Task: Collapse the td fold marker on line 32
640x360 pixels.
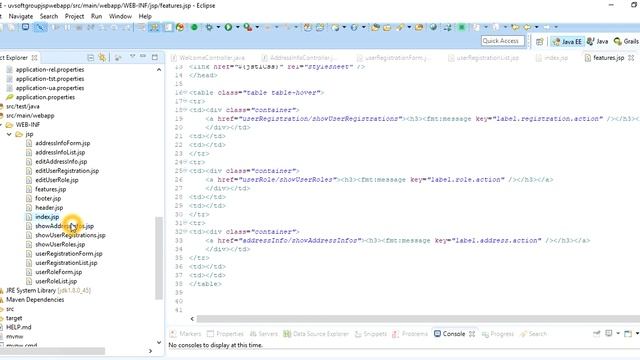Action: pyautogui.click(x=185, y=232)
